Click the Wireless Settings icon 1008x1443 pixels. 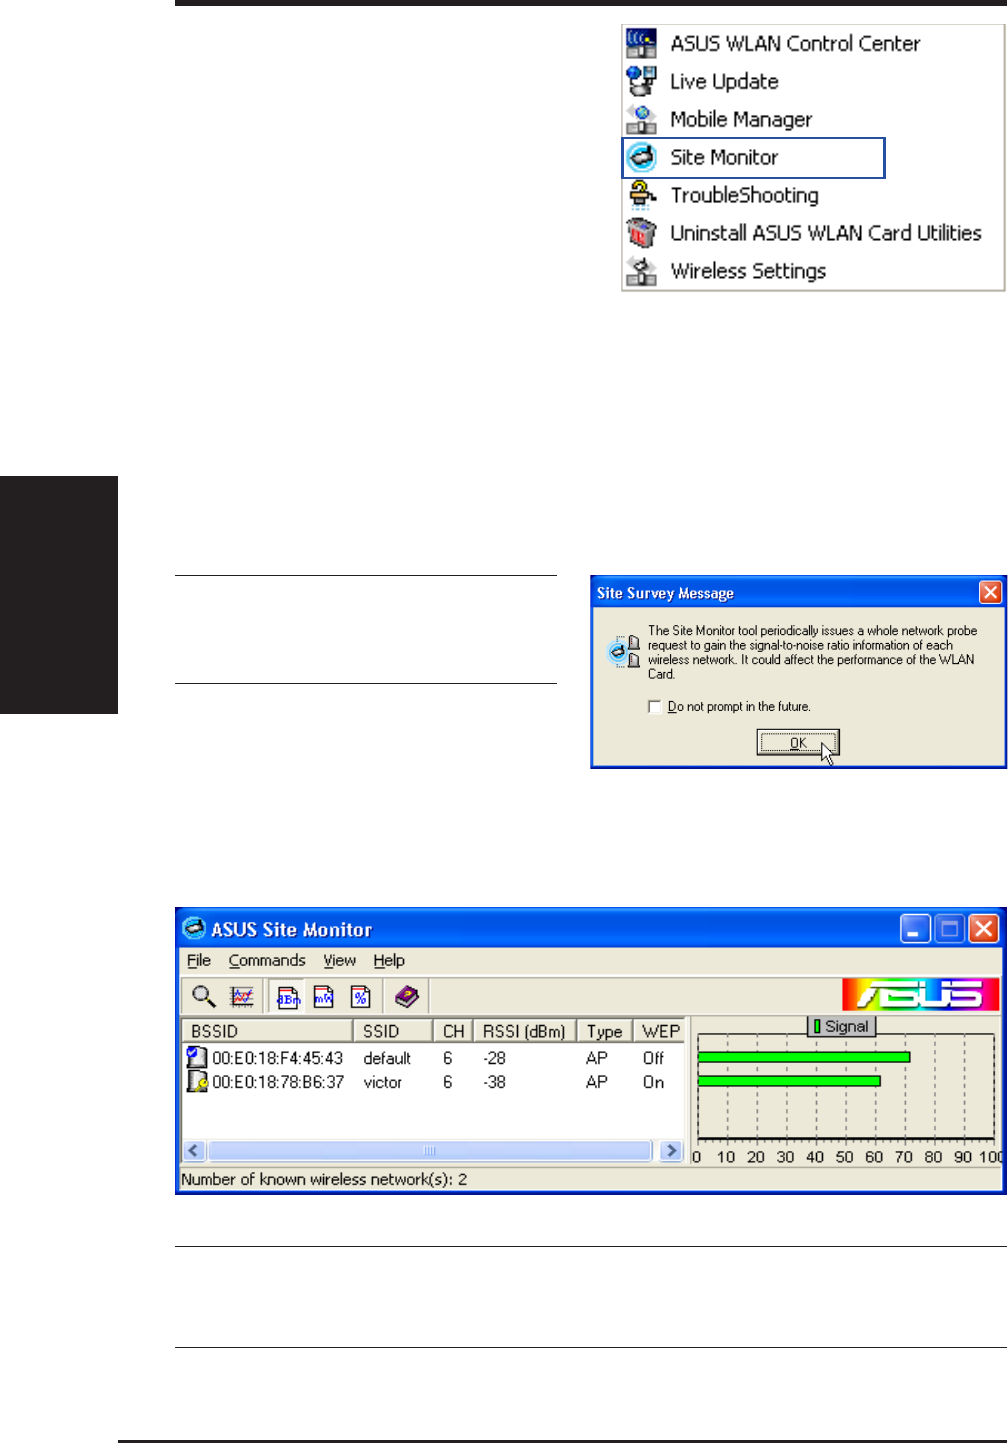(x=641, y=271)
